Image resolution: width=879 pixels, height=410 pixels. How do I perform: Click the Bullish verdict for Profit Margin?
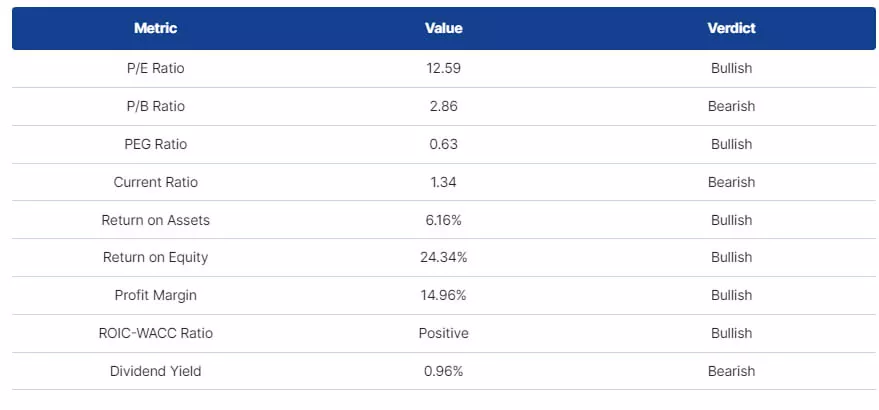731,295
